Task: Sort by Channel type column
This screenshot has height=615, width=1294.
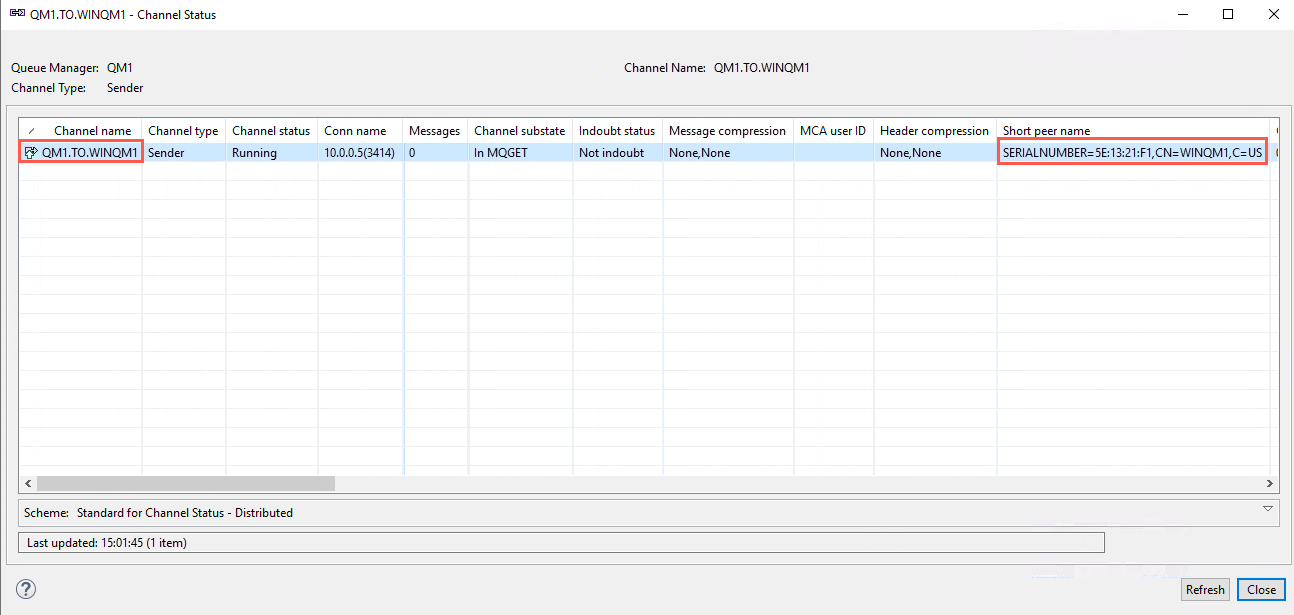Action: pos(183,131)
